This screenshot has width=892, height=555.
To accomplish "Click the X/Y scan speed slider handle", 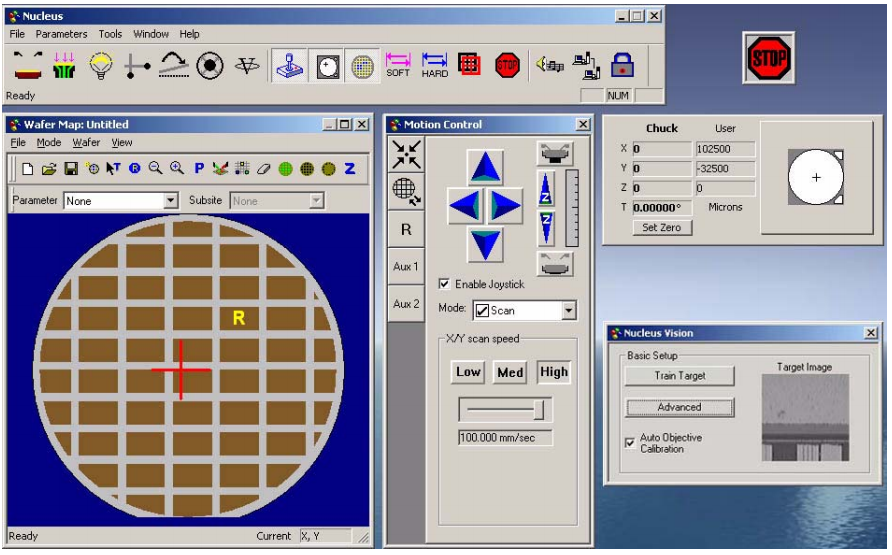I will tap(539, 409).
